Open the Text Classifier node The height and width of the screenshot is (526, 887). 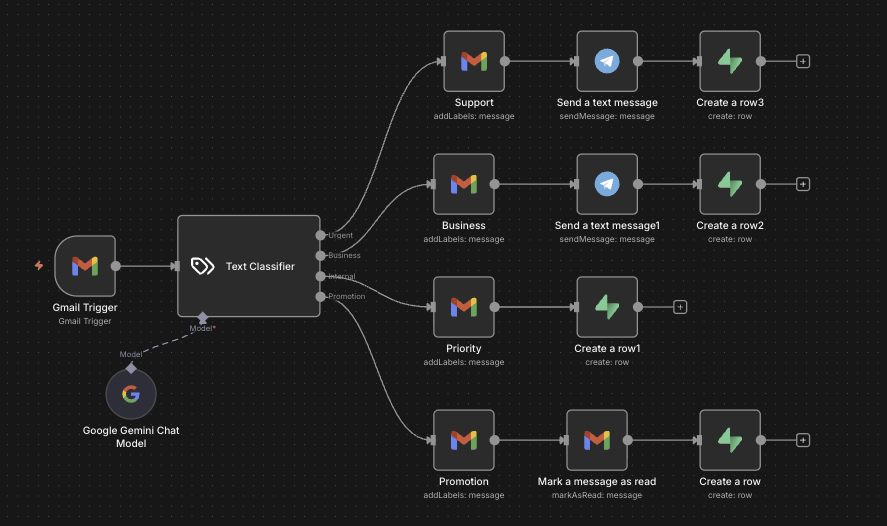tap(249, 266)
